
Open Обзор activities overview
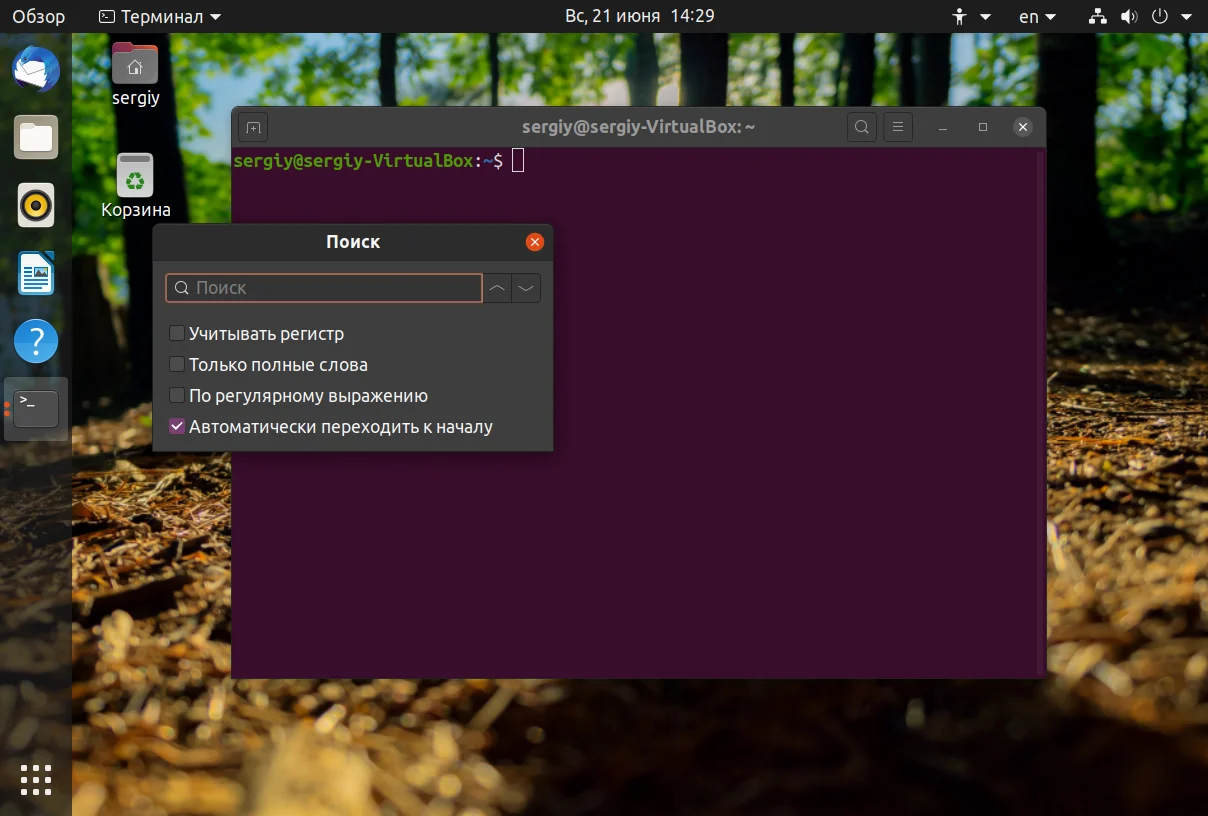point(39,16)
